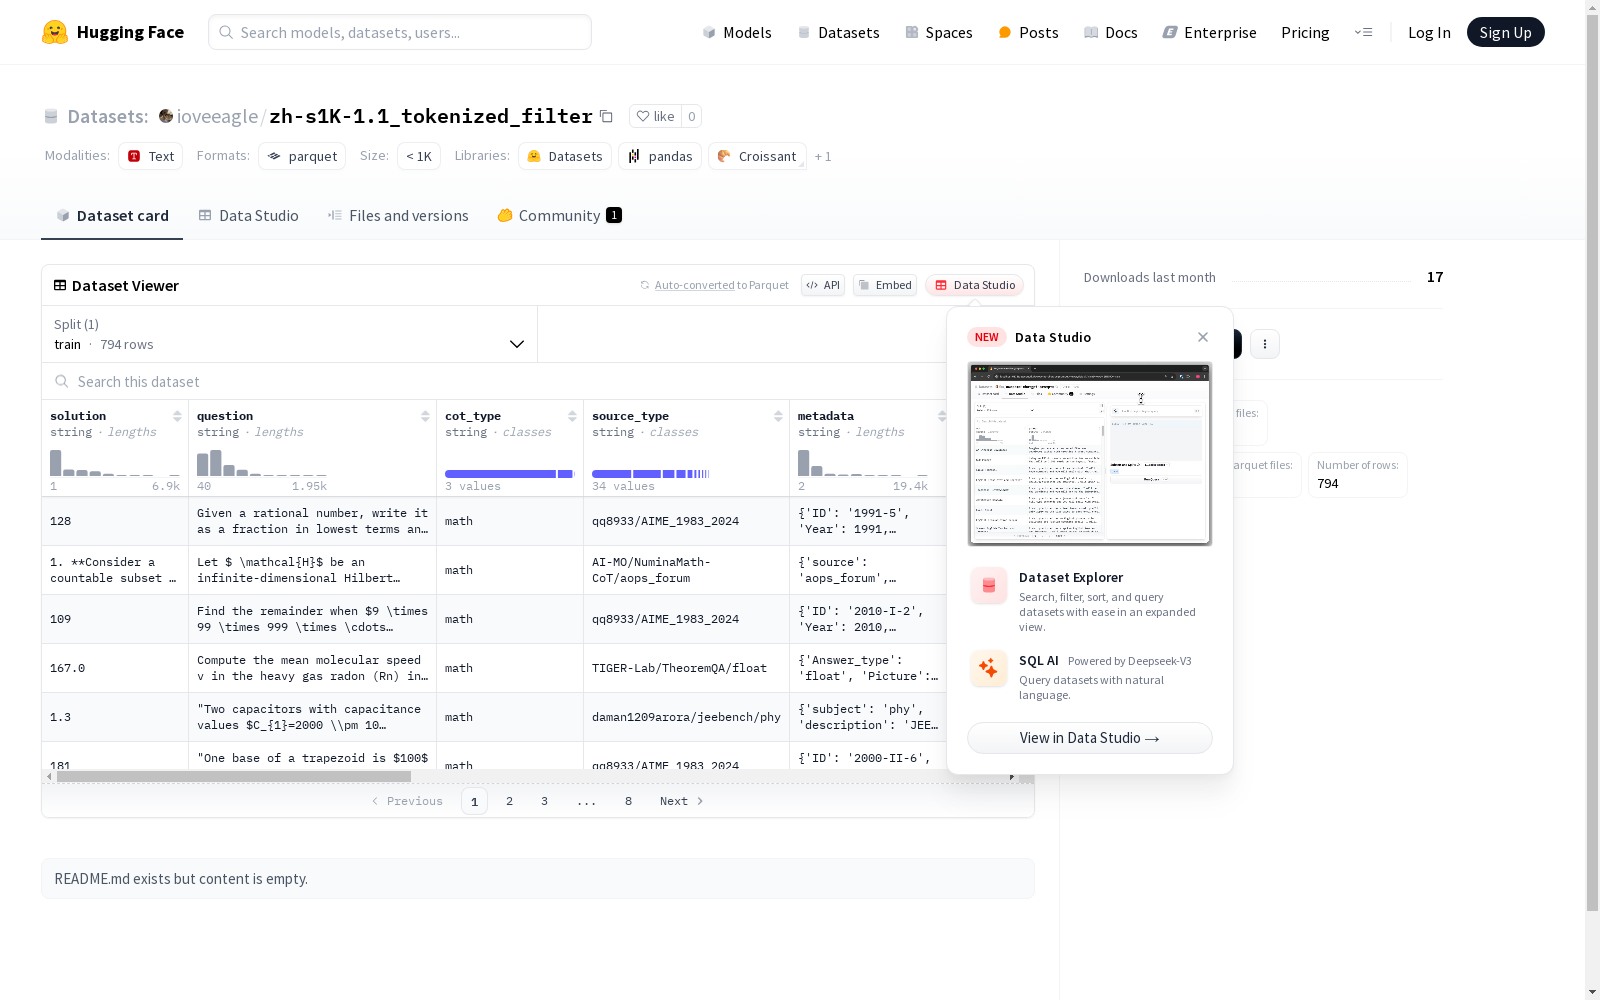
Task: Open the Models menu item
Action: coord(737,32)
